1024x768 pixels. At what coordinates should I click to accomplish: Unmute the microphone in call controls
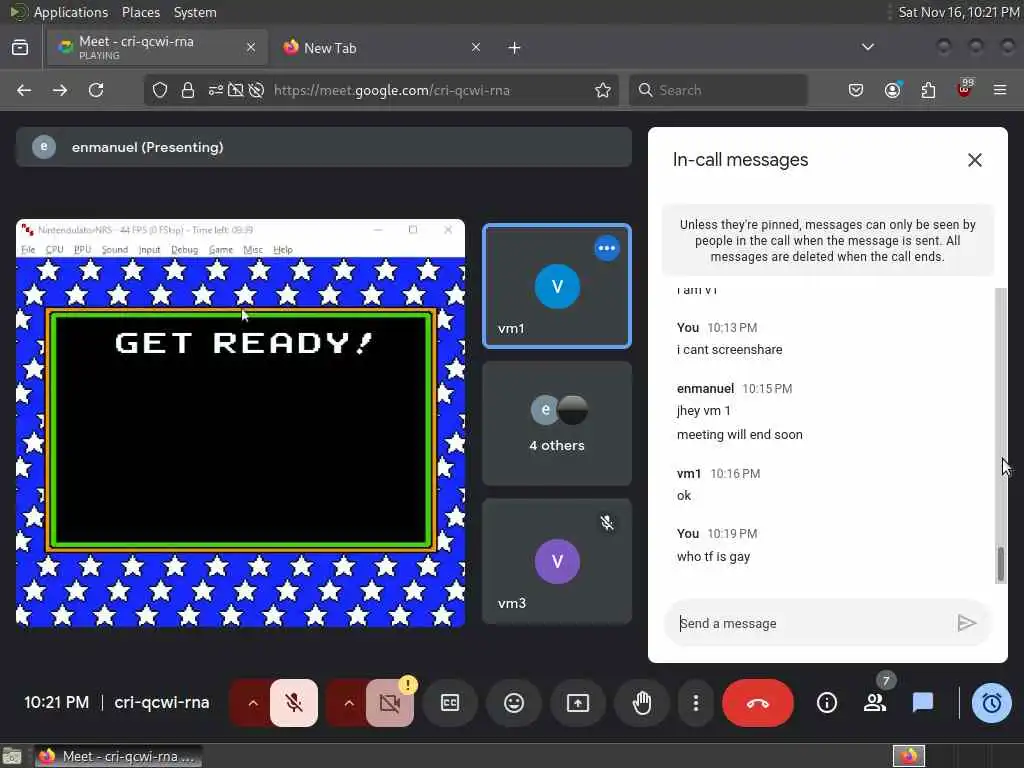(294, 703)
